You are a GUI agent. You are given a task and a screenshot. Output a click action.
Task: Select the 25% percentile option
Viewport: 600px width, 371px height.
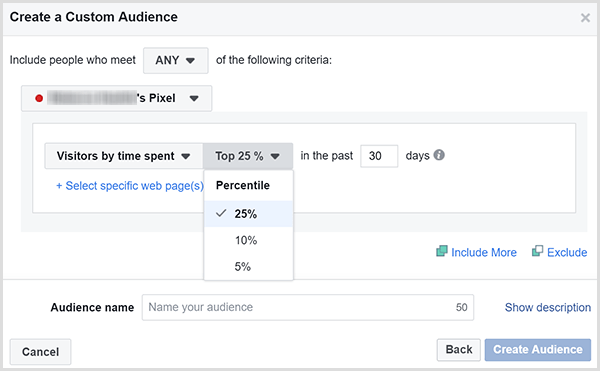pyautogui.click(x=249, y=214)
